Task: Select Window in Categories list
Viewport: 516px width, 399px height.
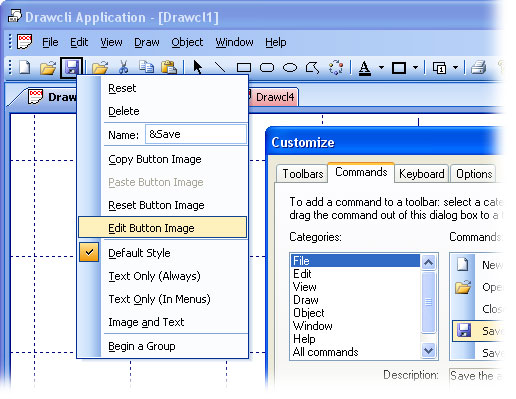Action: pos(356,326)
